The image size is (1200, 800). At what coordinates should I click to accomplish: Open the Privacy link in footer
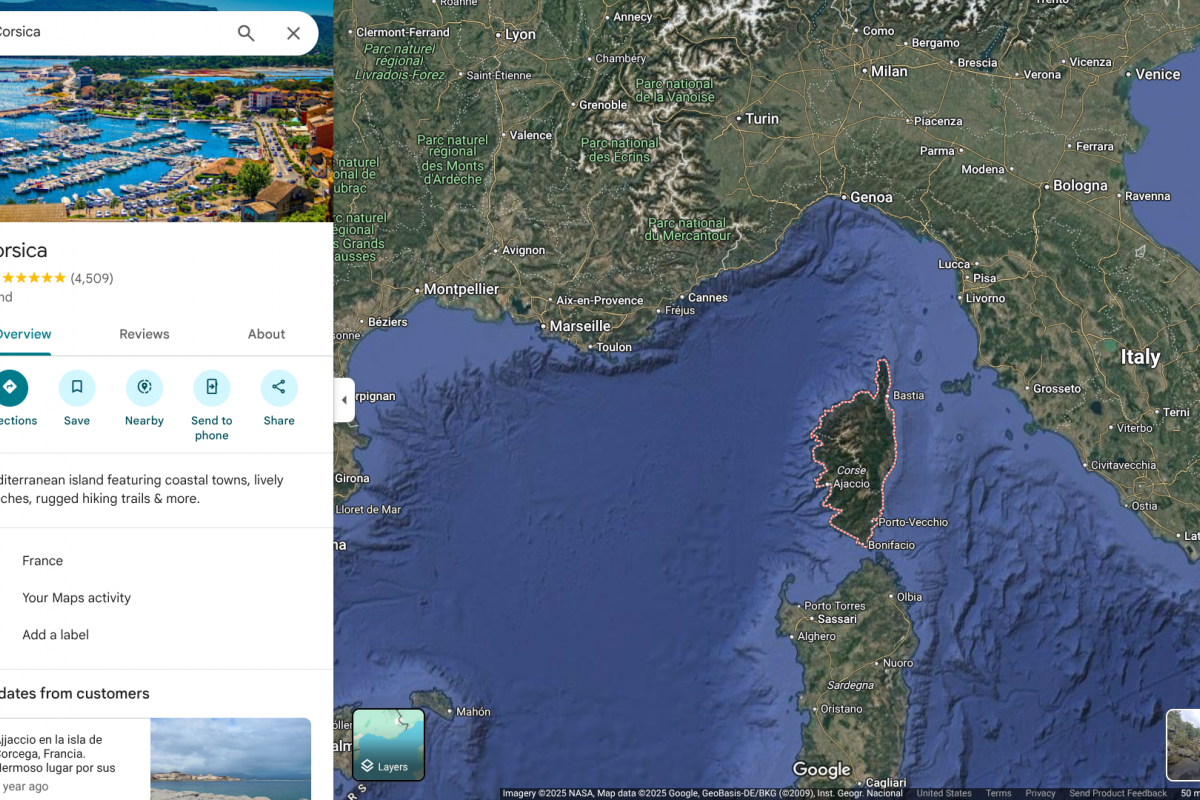(1040, 793)
